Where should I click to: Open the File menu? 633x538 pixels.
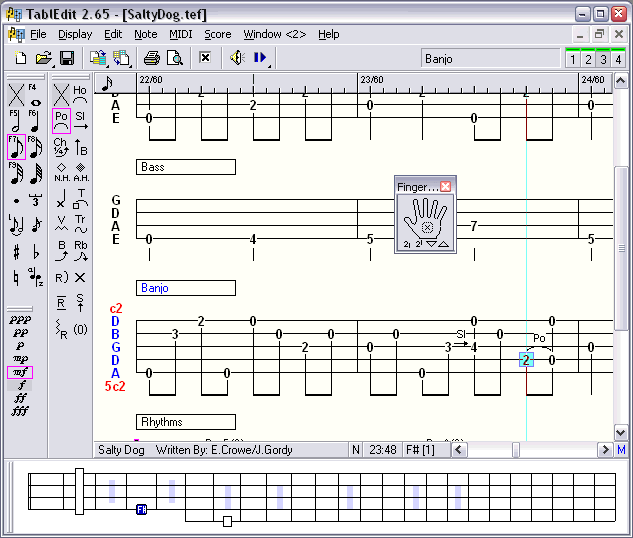(38, 34)
